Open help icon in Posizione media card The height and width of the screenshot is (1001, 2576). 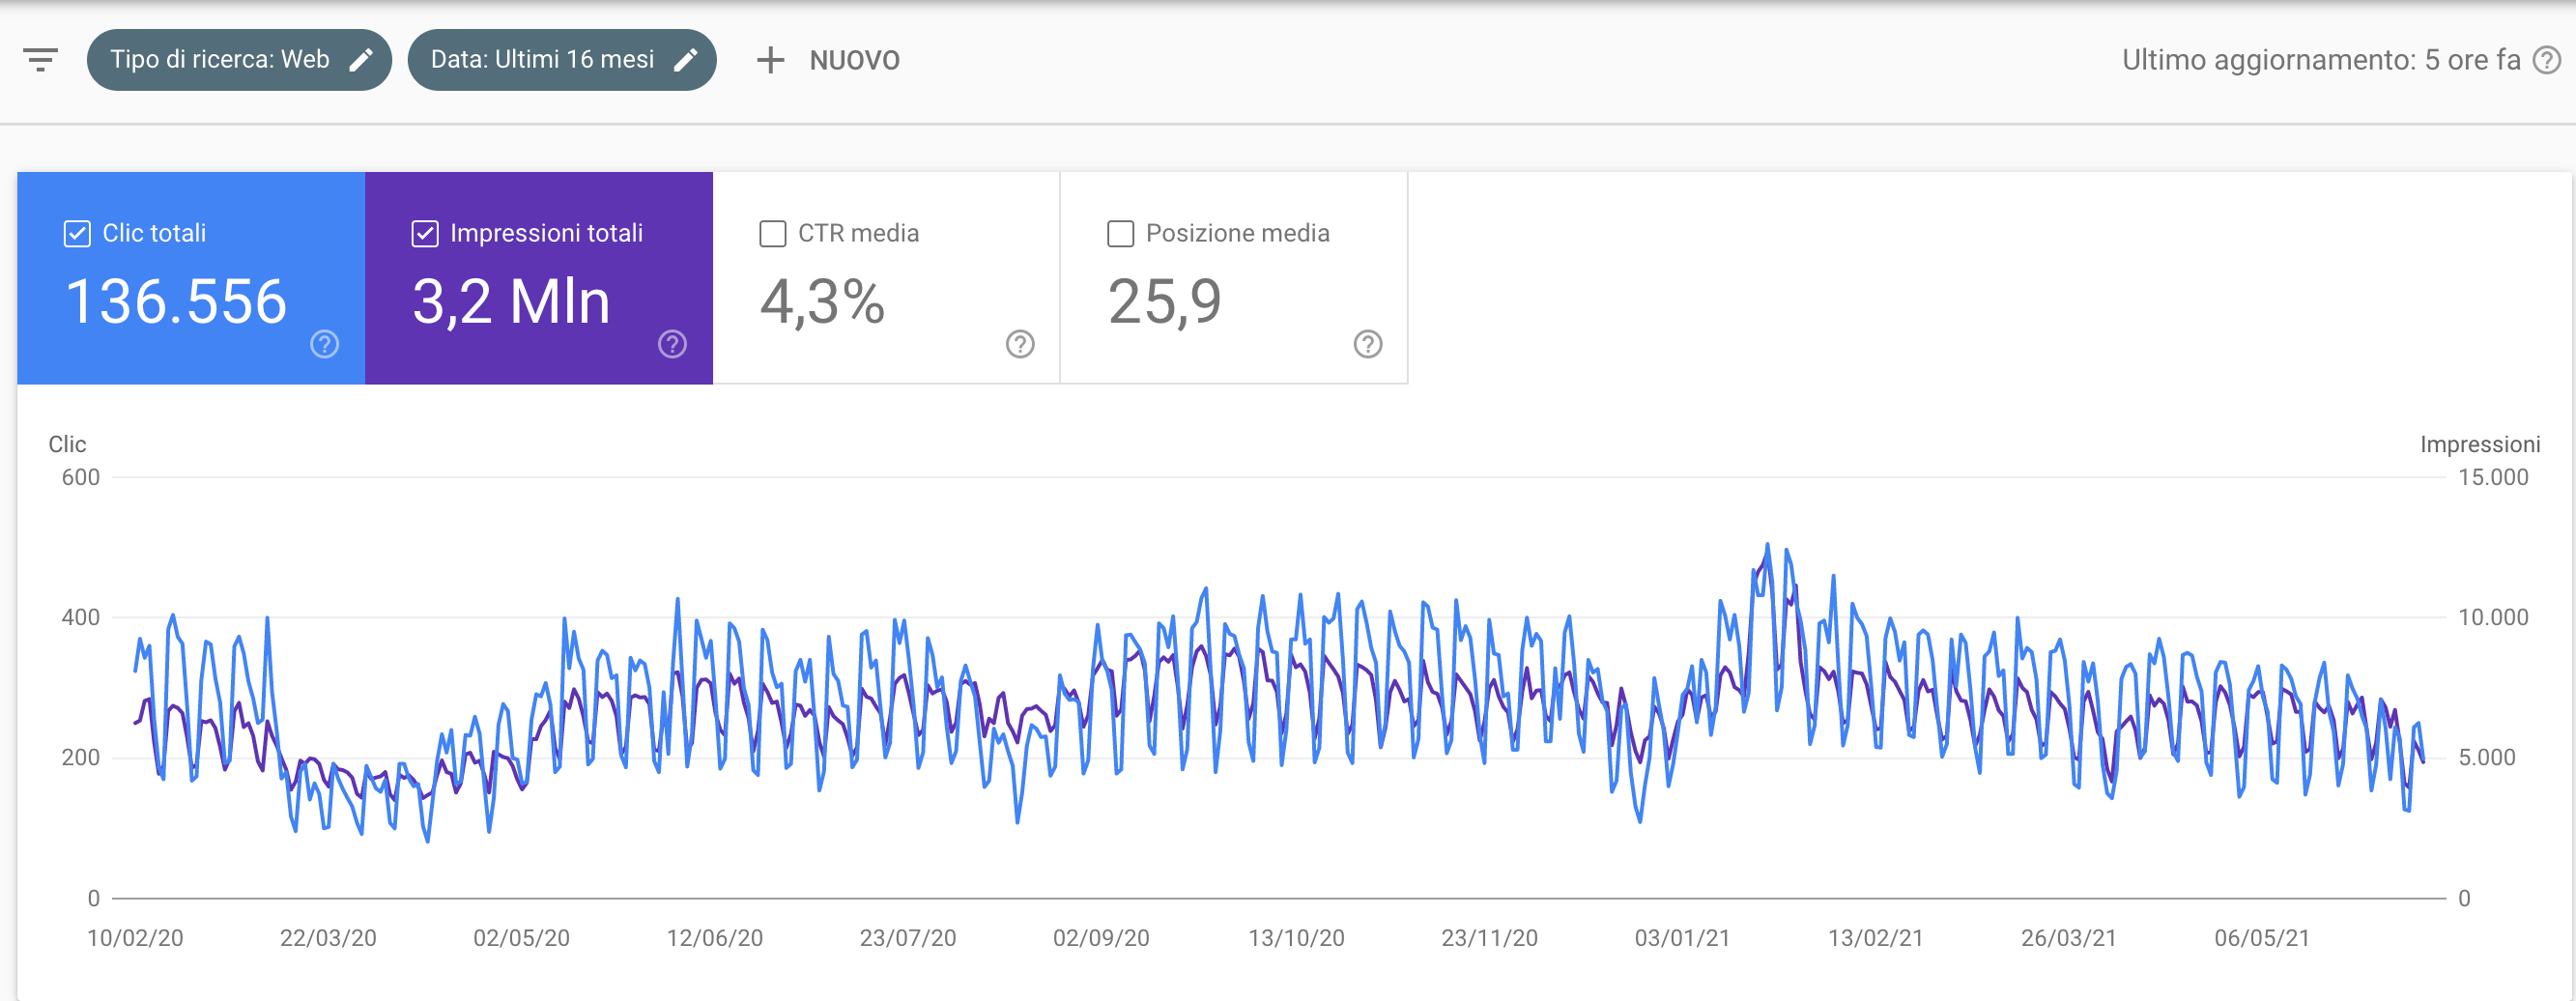click(x=1368, y=344)
